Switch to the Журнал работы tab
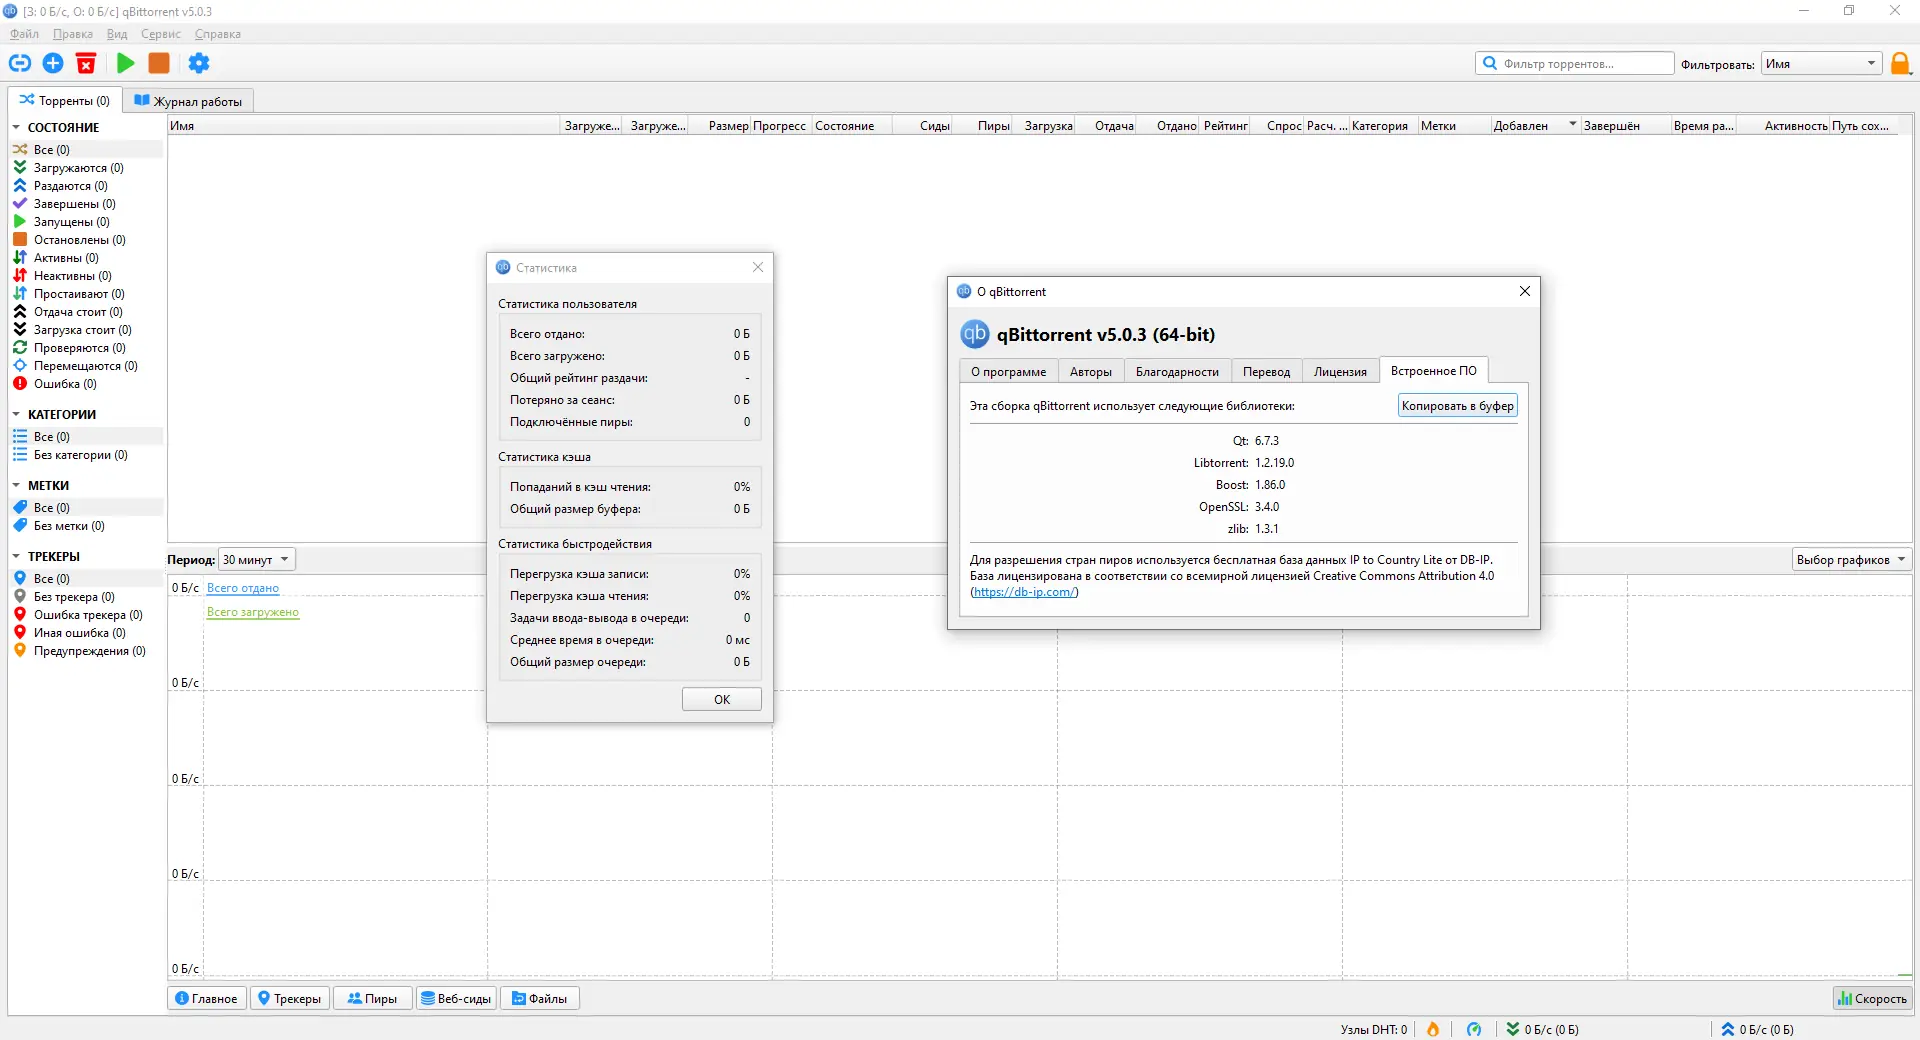This screenshot has width=1920, height=1040. [189, 101]
